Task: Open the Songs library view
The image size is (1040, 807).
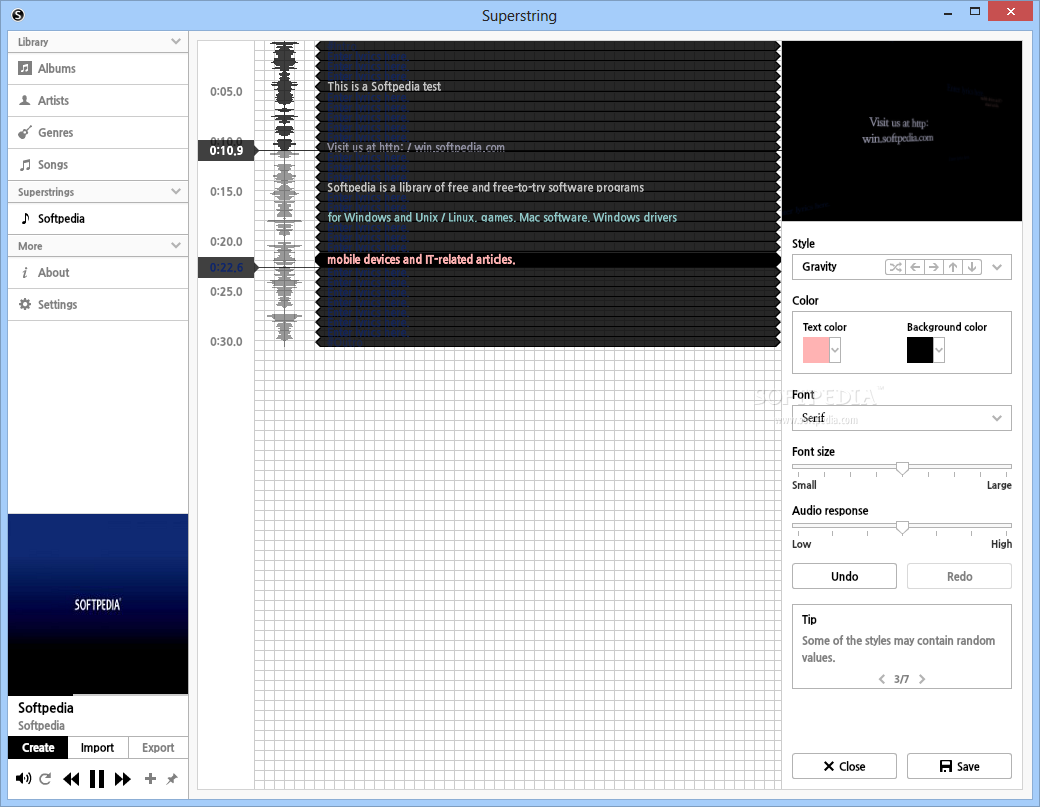Action: click(98, 164)
